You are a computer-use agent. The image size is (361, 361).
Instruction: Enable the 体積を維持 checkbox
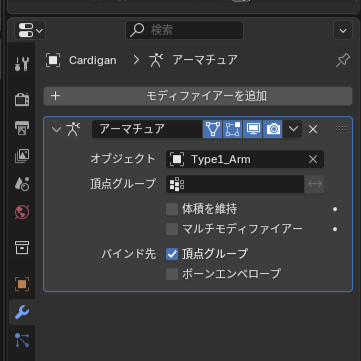[172, 209]
